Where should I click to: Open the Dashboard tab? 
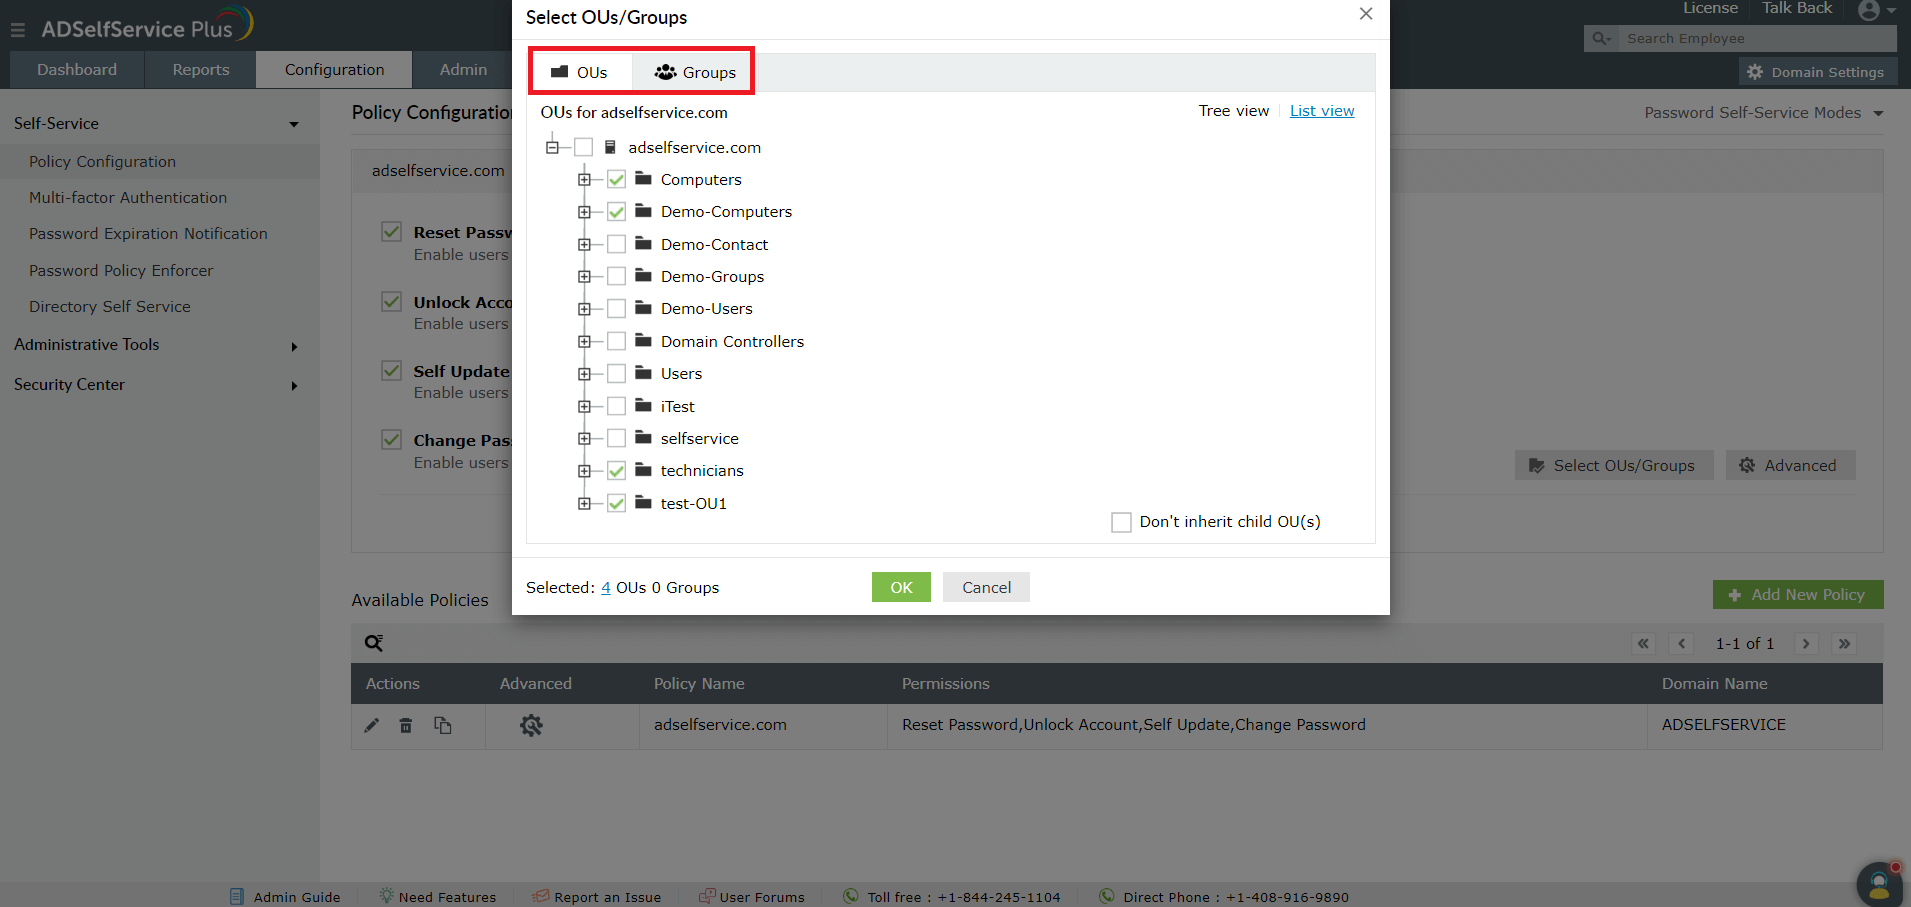(x=77, y=70)
